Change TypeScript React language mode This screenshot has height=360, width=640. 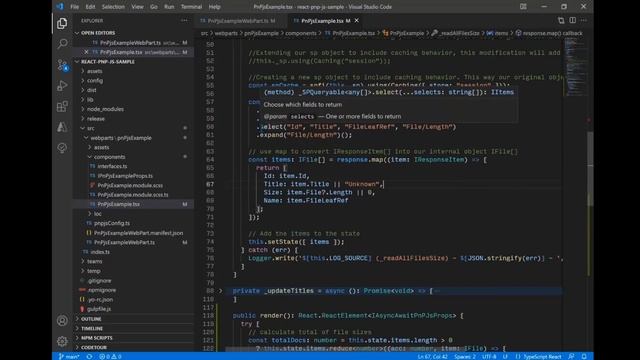point(542,356)
